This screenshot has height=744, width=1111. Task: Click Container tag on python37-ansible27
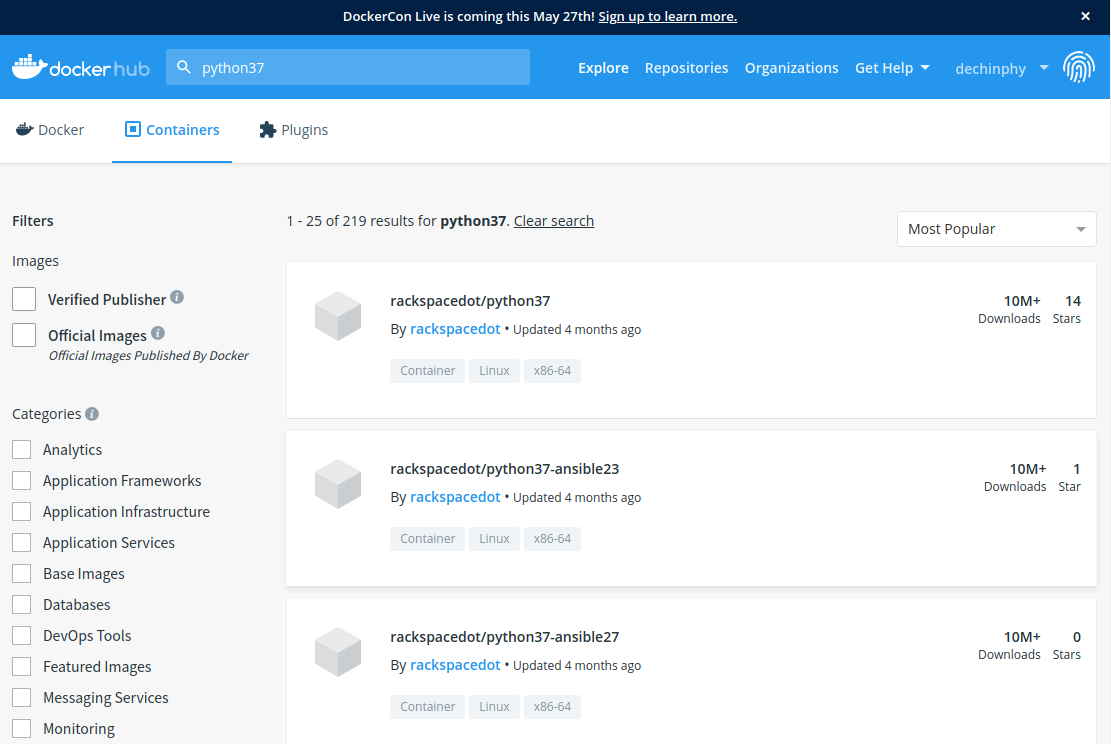pyautogui.click(x=427, y=706)
